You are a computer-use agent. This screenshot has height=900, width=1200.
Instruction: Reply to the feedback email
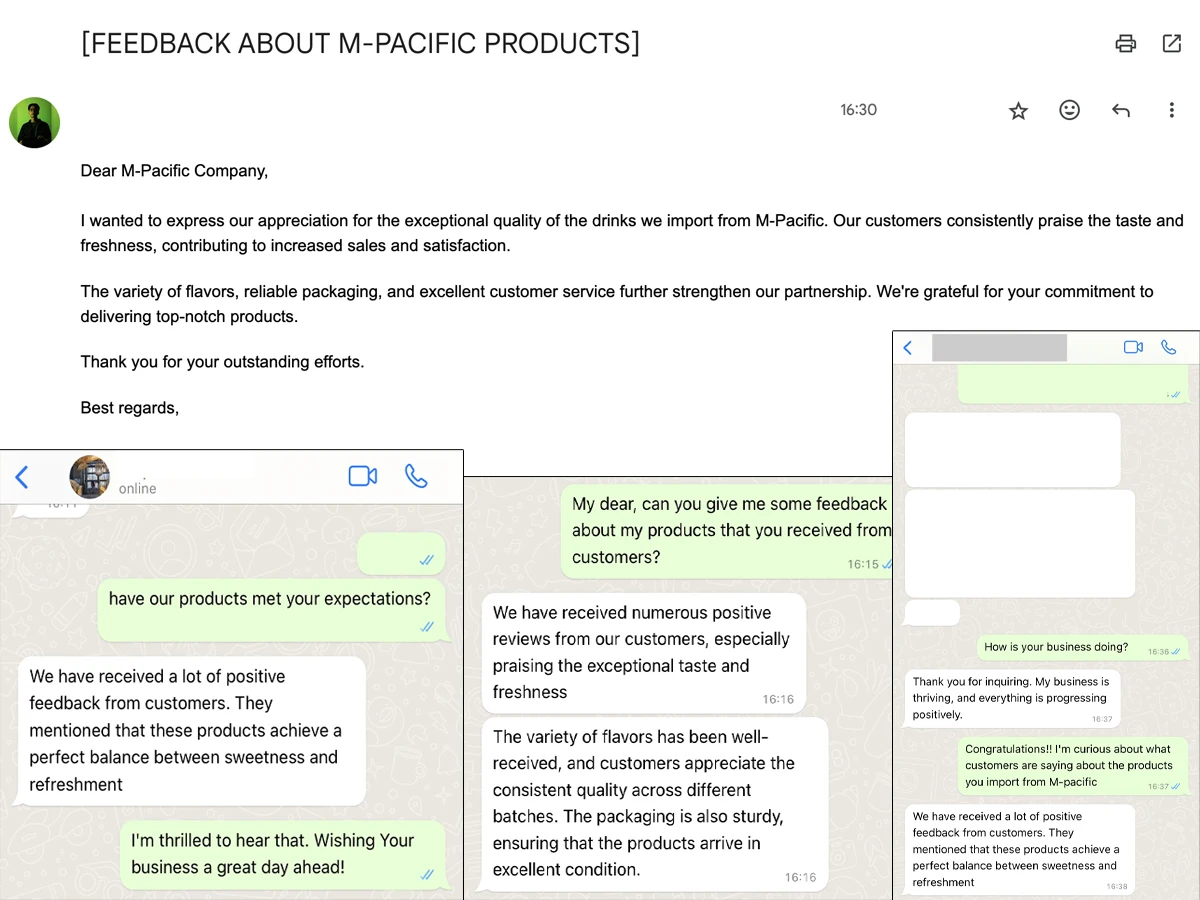click(x=1121, y=110)
